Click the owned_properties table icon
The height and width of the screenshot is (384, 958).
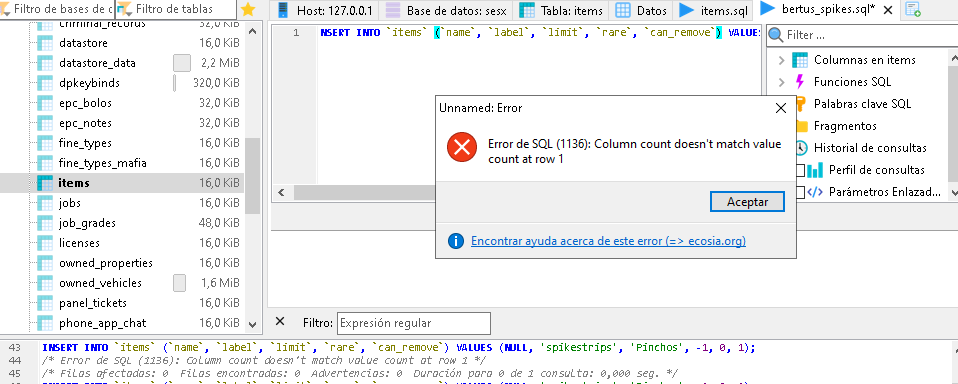(x=45, y=263)
